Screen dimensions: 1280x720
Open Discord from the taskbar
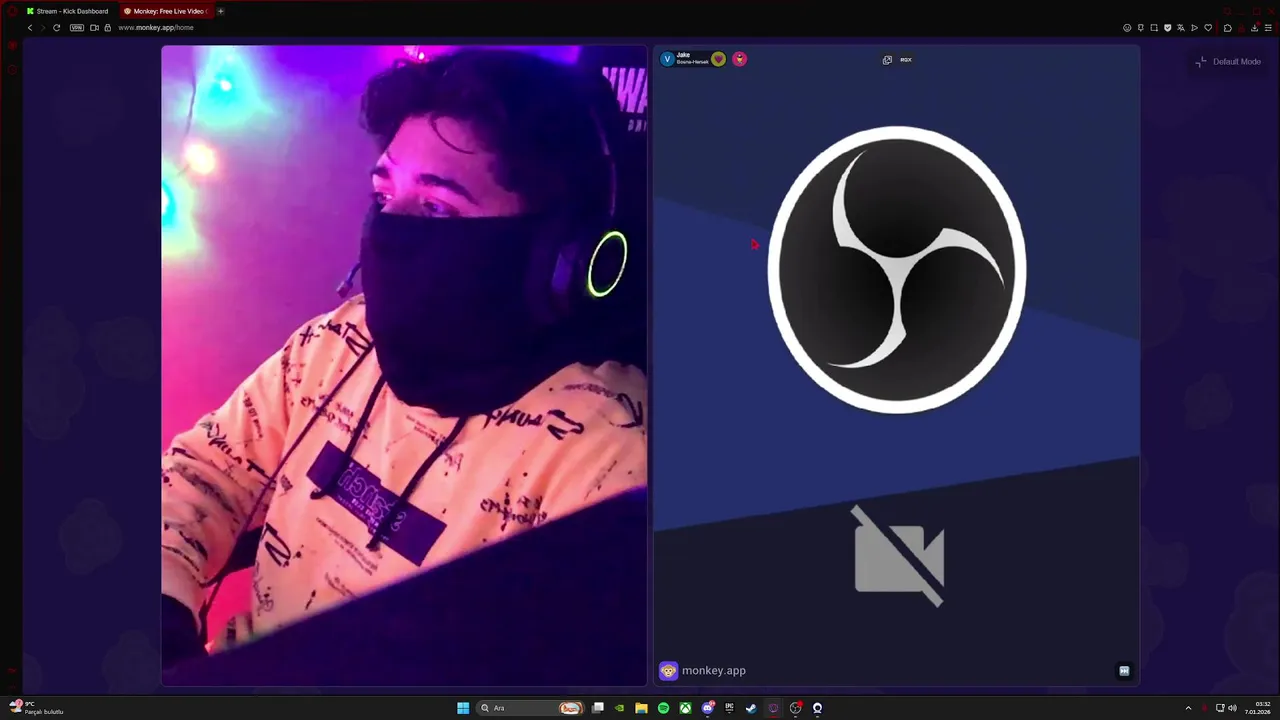(707, 708)
